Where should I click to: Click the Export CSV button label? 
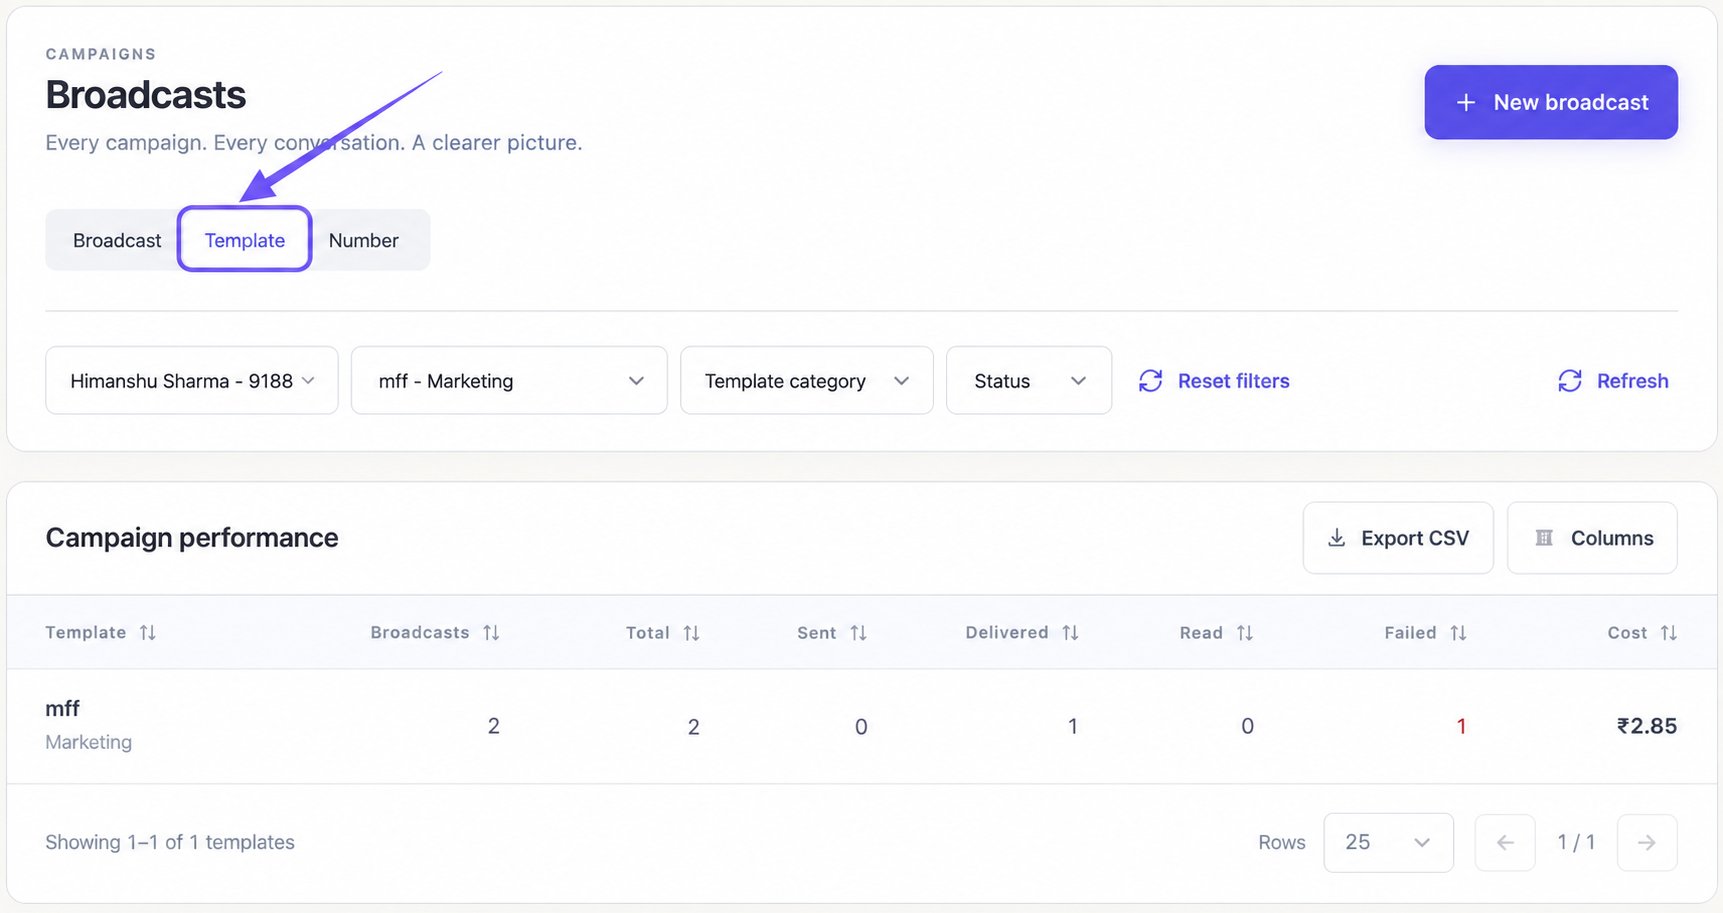1415,538
